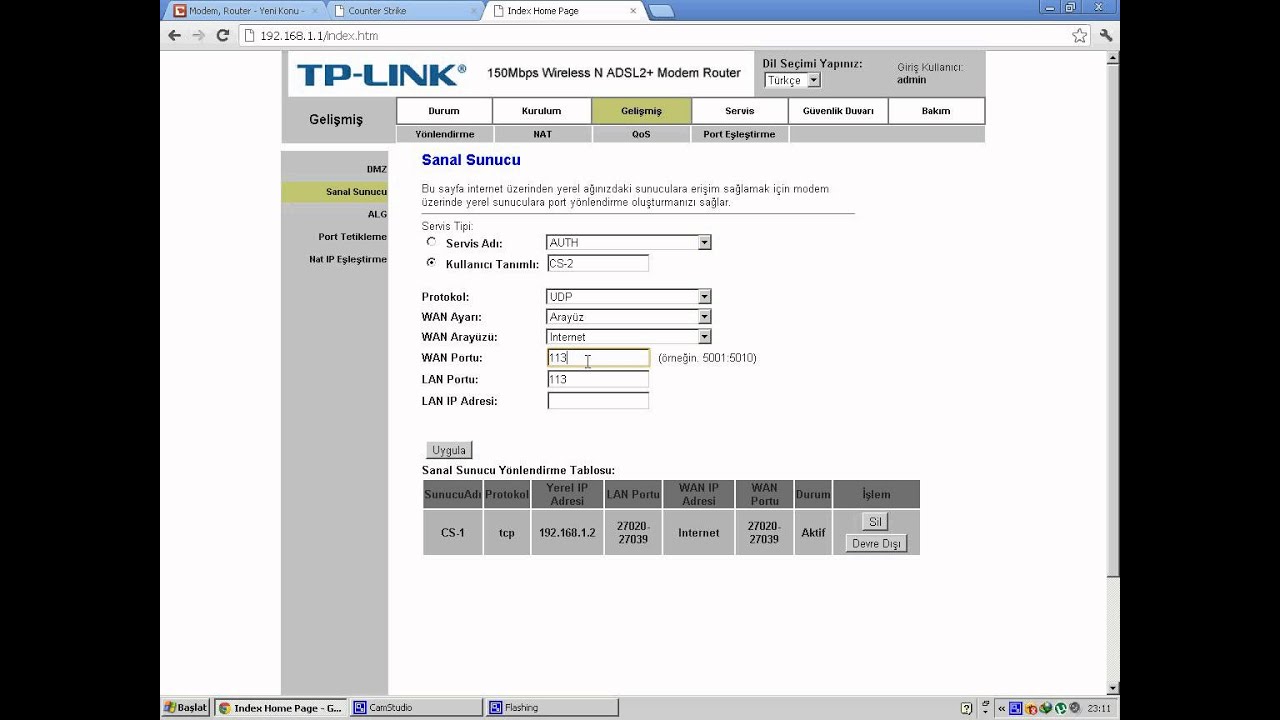Close the Index Home Page tab
Viewport: 1280px width, 720px height.
pyautogui.click(x=633, y=11)
